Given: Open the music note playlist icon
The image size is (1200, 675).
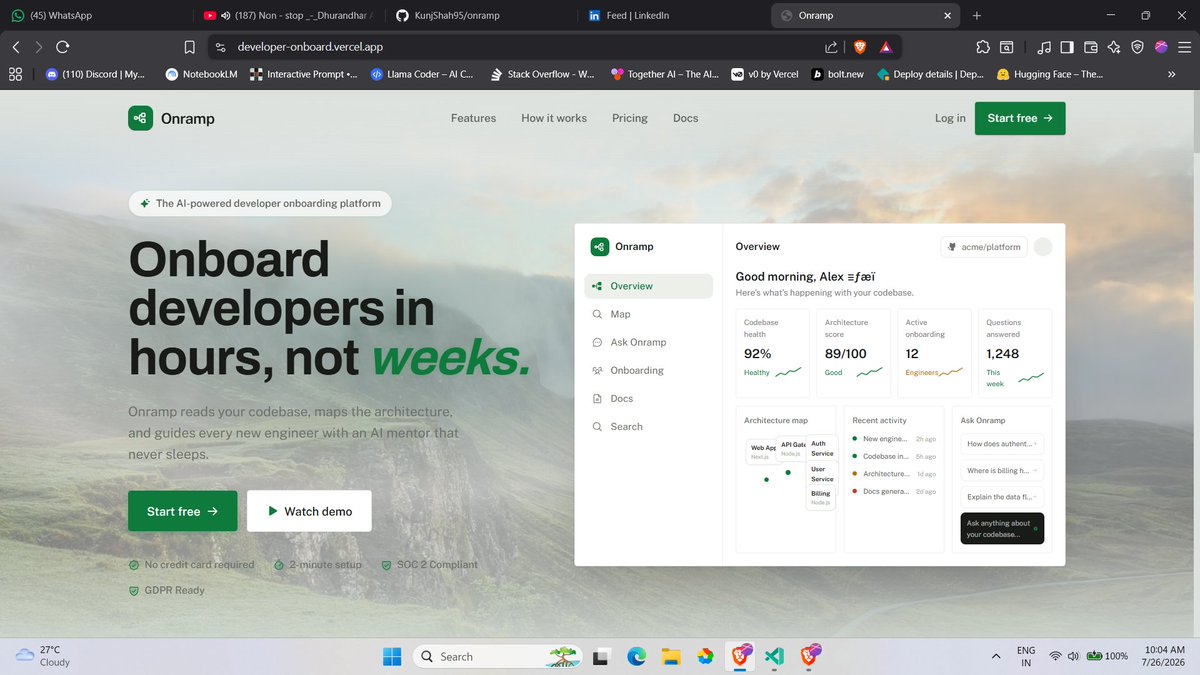Looking at the screenshot, I should click(1044, 47).
